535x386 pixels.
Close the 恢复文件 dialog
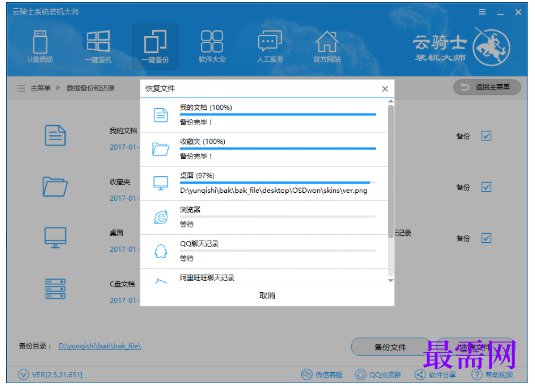(x=385, y=89)
